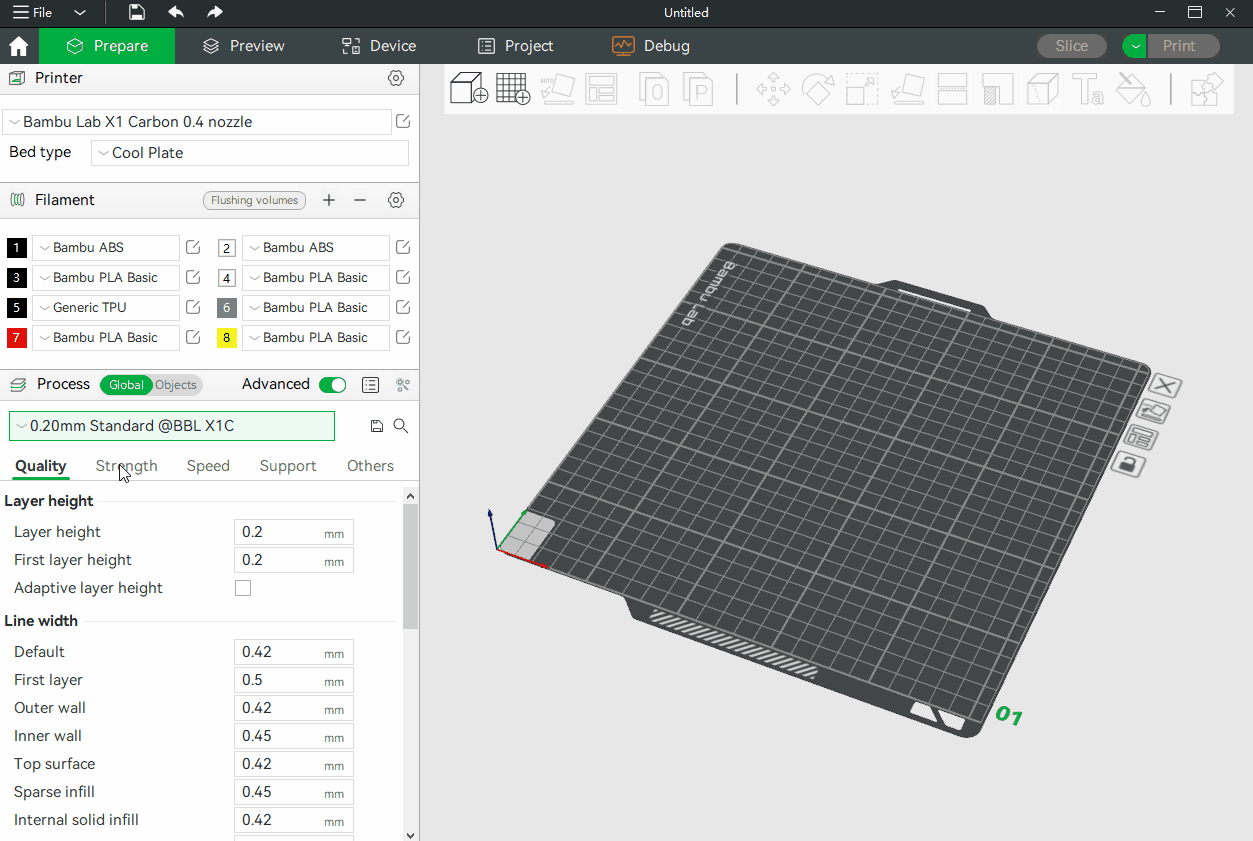Open the Bed type Cool Plate dropdown
Viewport: 1253px width, 841px height.
(x=250, y=153)
